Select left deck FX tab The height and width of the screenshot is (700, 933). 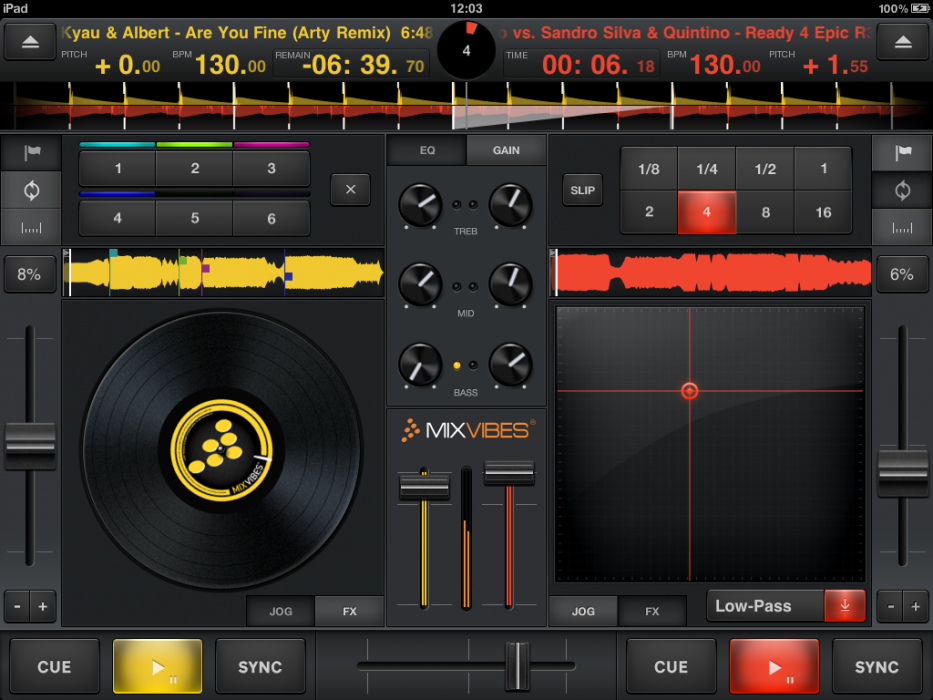pos(350,611)
